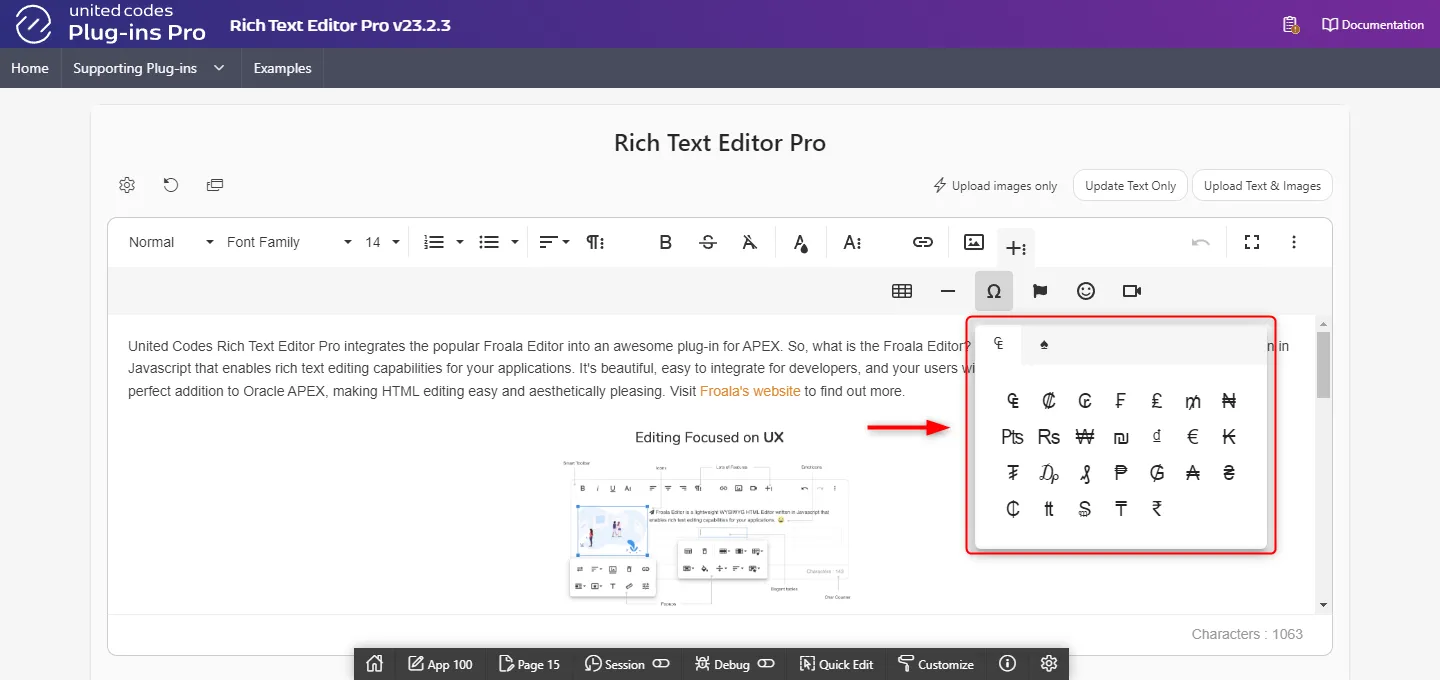
Task: Insert a table from toolbar
Action: [902, 291]
